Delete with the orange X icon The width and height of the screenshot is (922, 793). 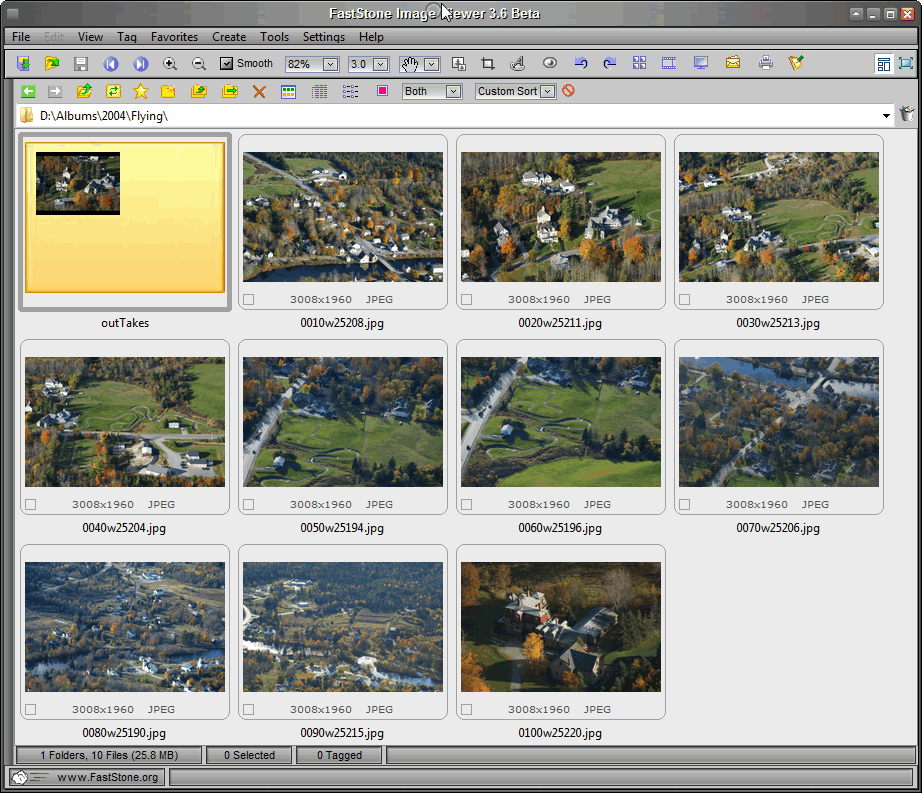(259, 92)
